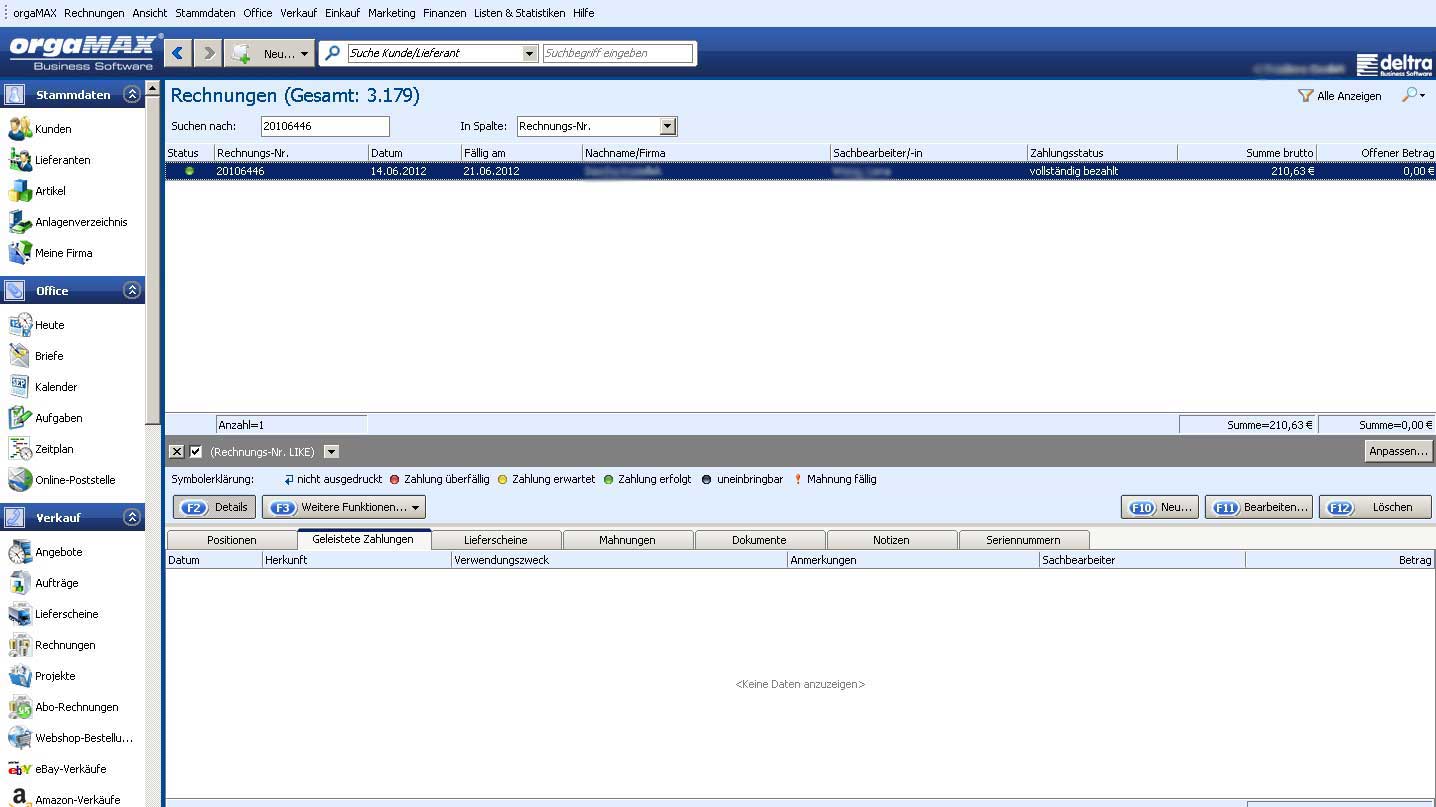
Task: Click the Suchbegriff eingeben search field
Action: point(618,53)
